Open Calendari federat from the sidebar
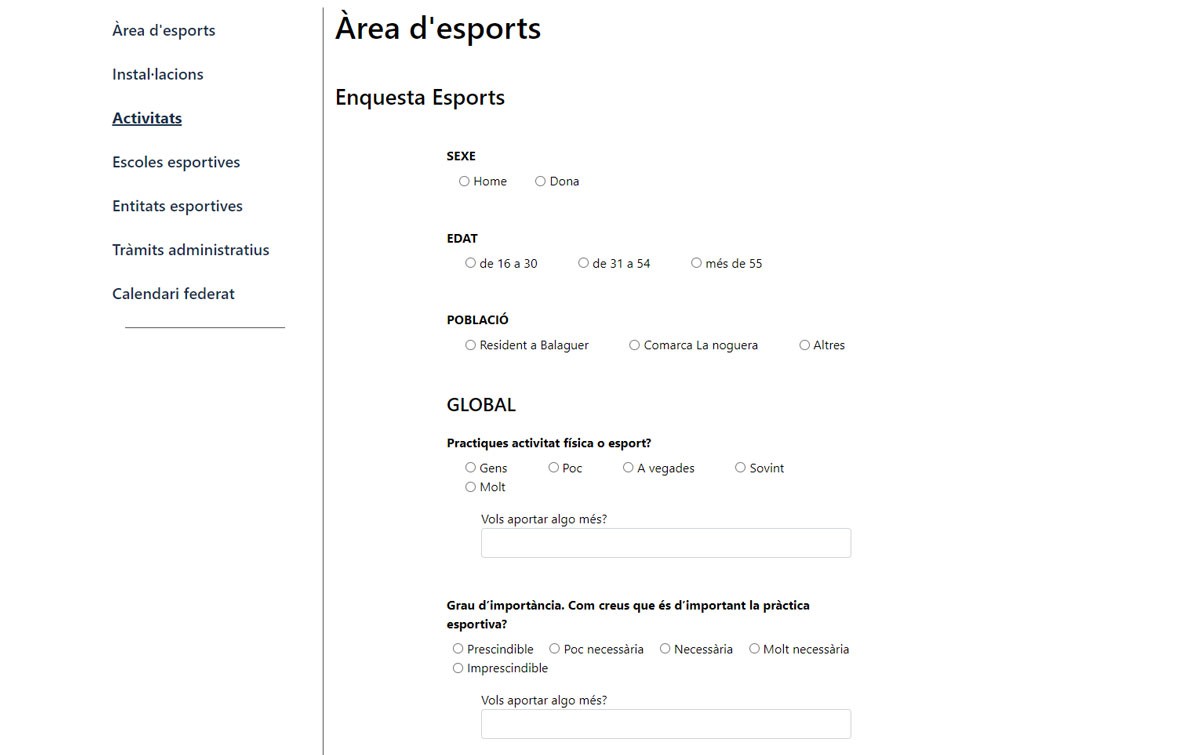The width and height of the screenshot is (1200, 755). (x=173, y=294)
